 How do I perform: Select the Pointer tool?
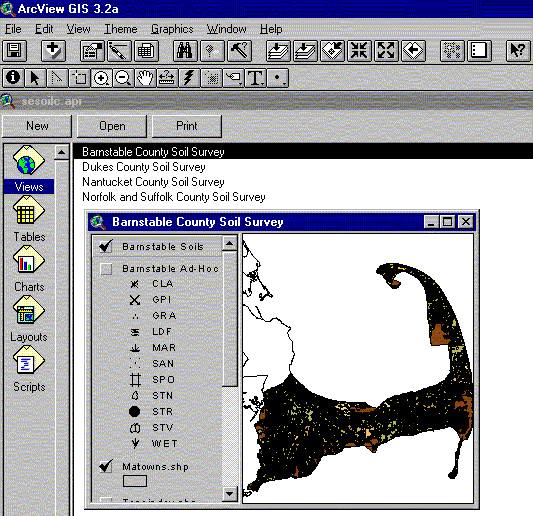click(x=35, y=78)
